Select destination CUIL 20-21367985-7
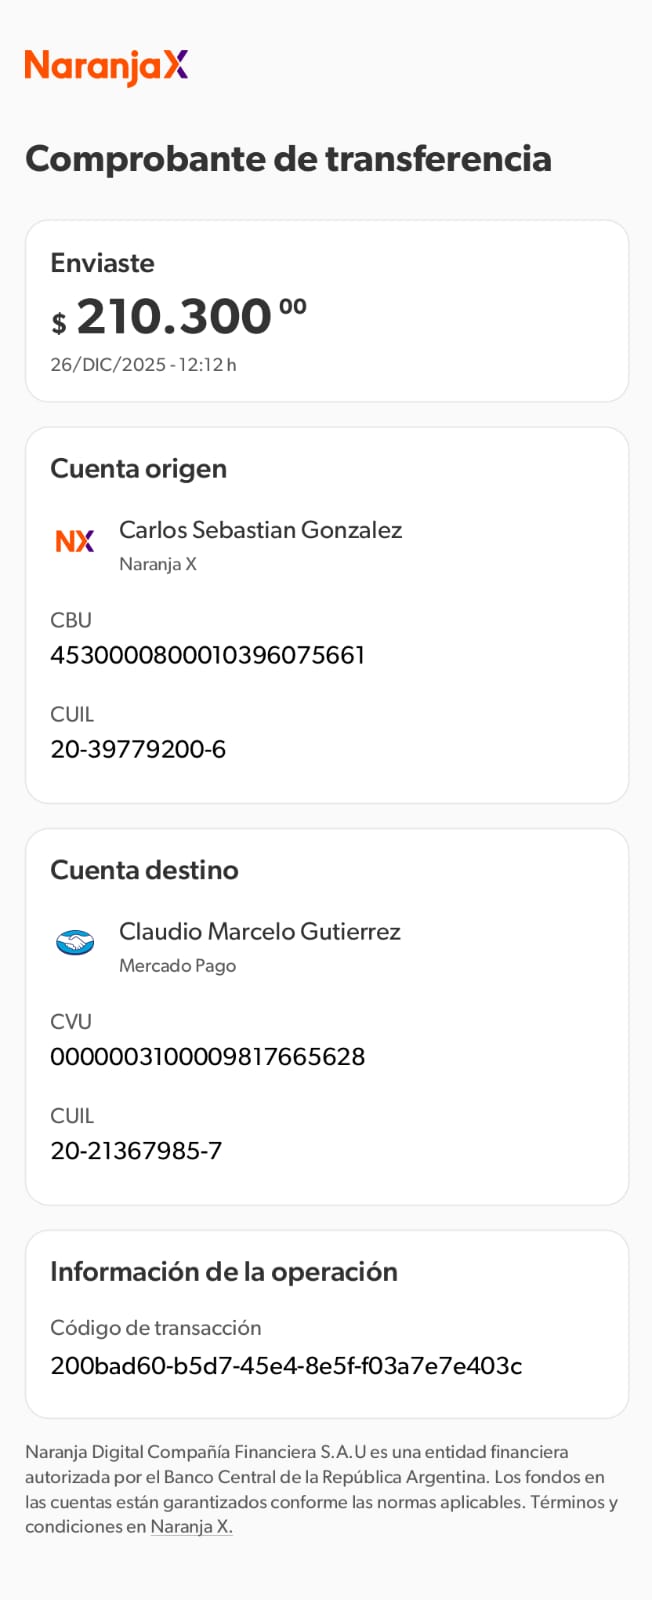Screen dimensions: 652x1600 pos(136,1150)
